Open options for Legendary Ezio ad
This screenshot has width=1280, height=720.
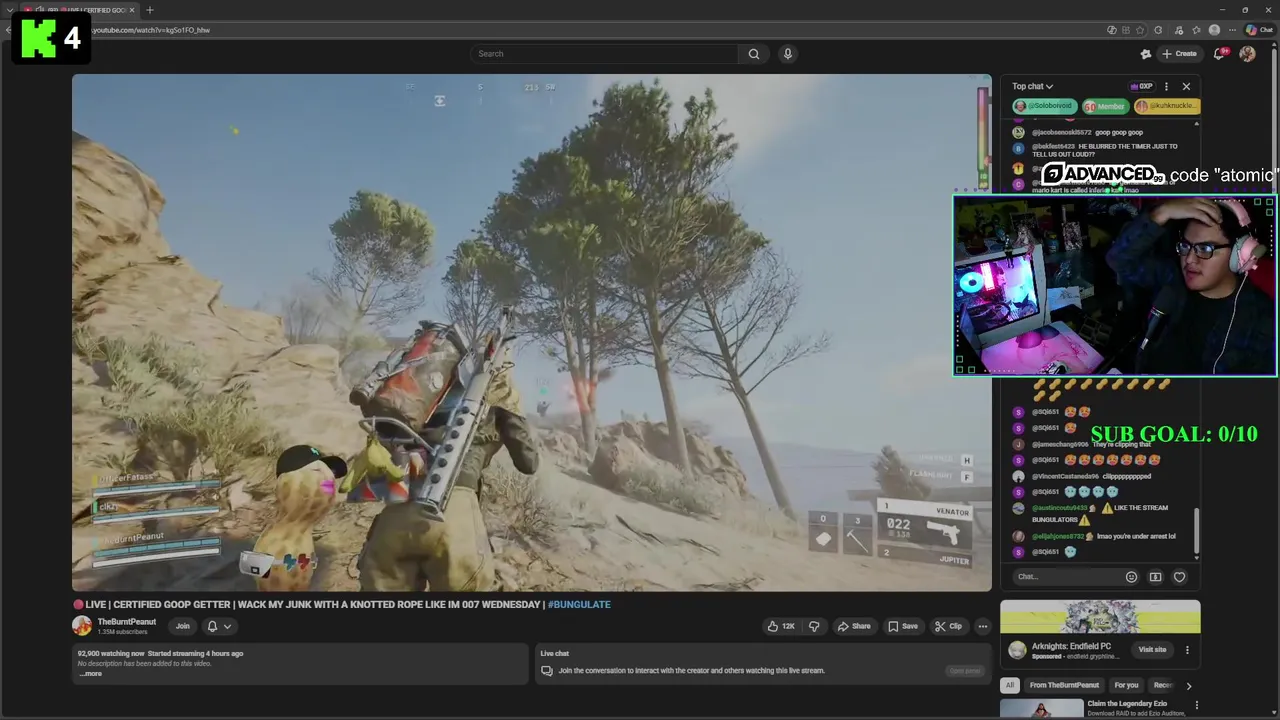tap(1196, 706)
